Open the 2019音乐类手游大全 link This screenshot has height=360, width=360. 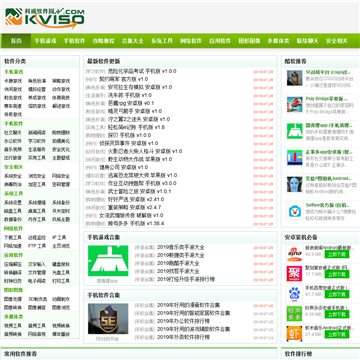[x=181, y=247]
